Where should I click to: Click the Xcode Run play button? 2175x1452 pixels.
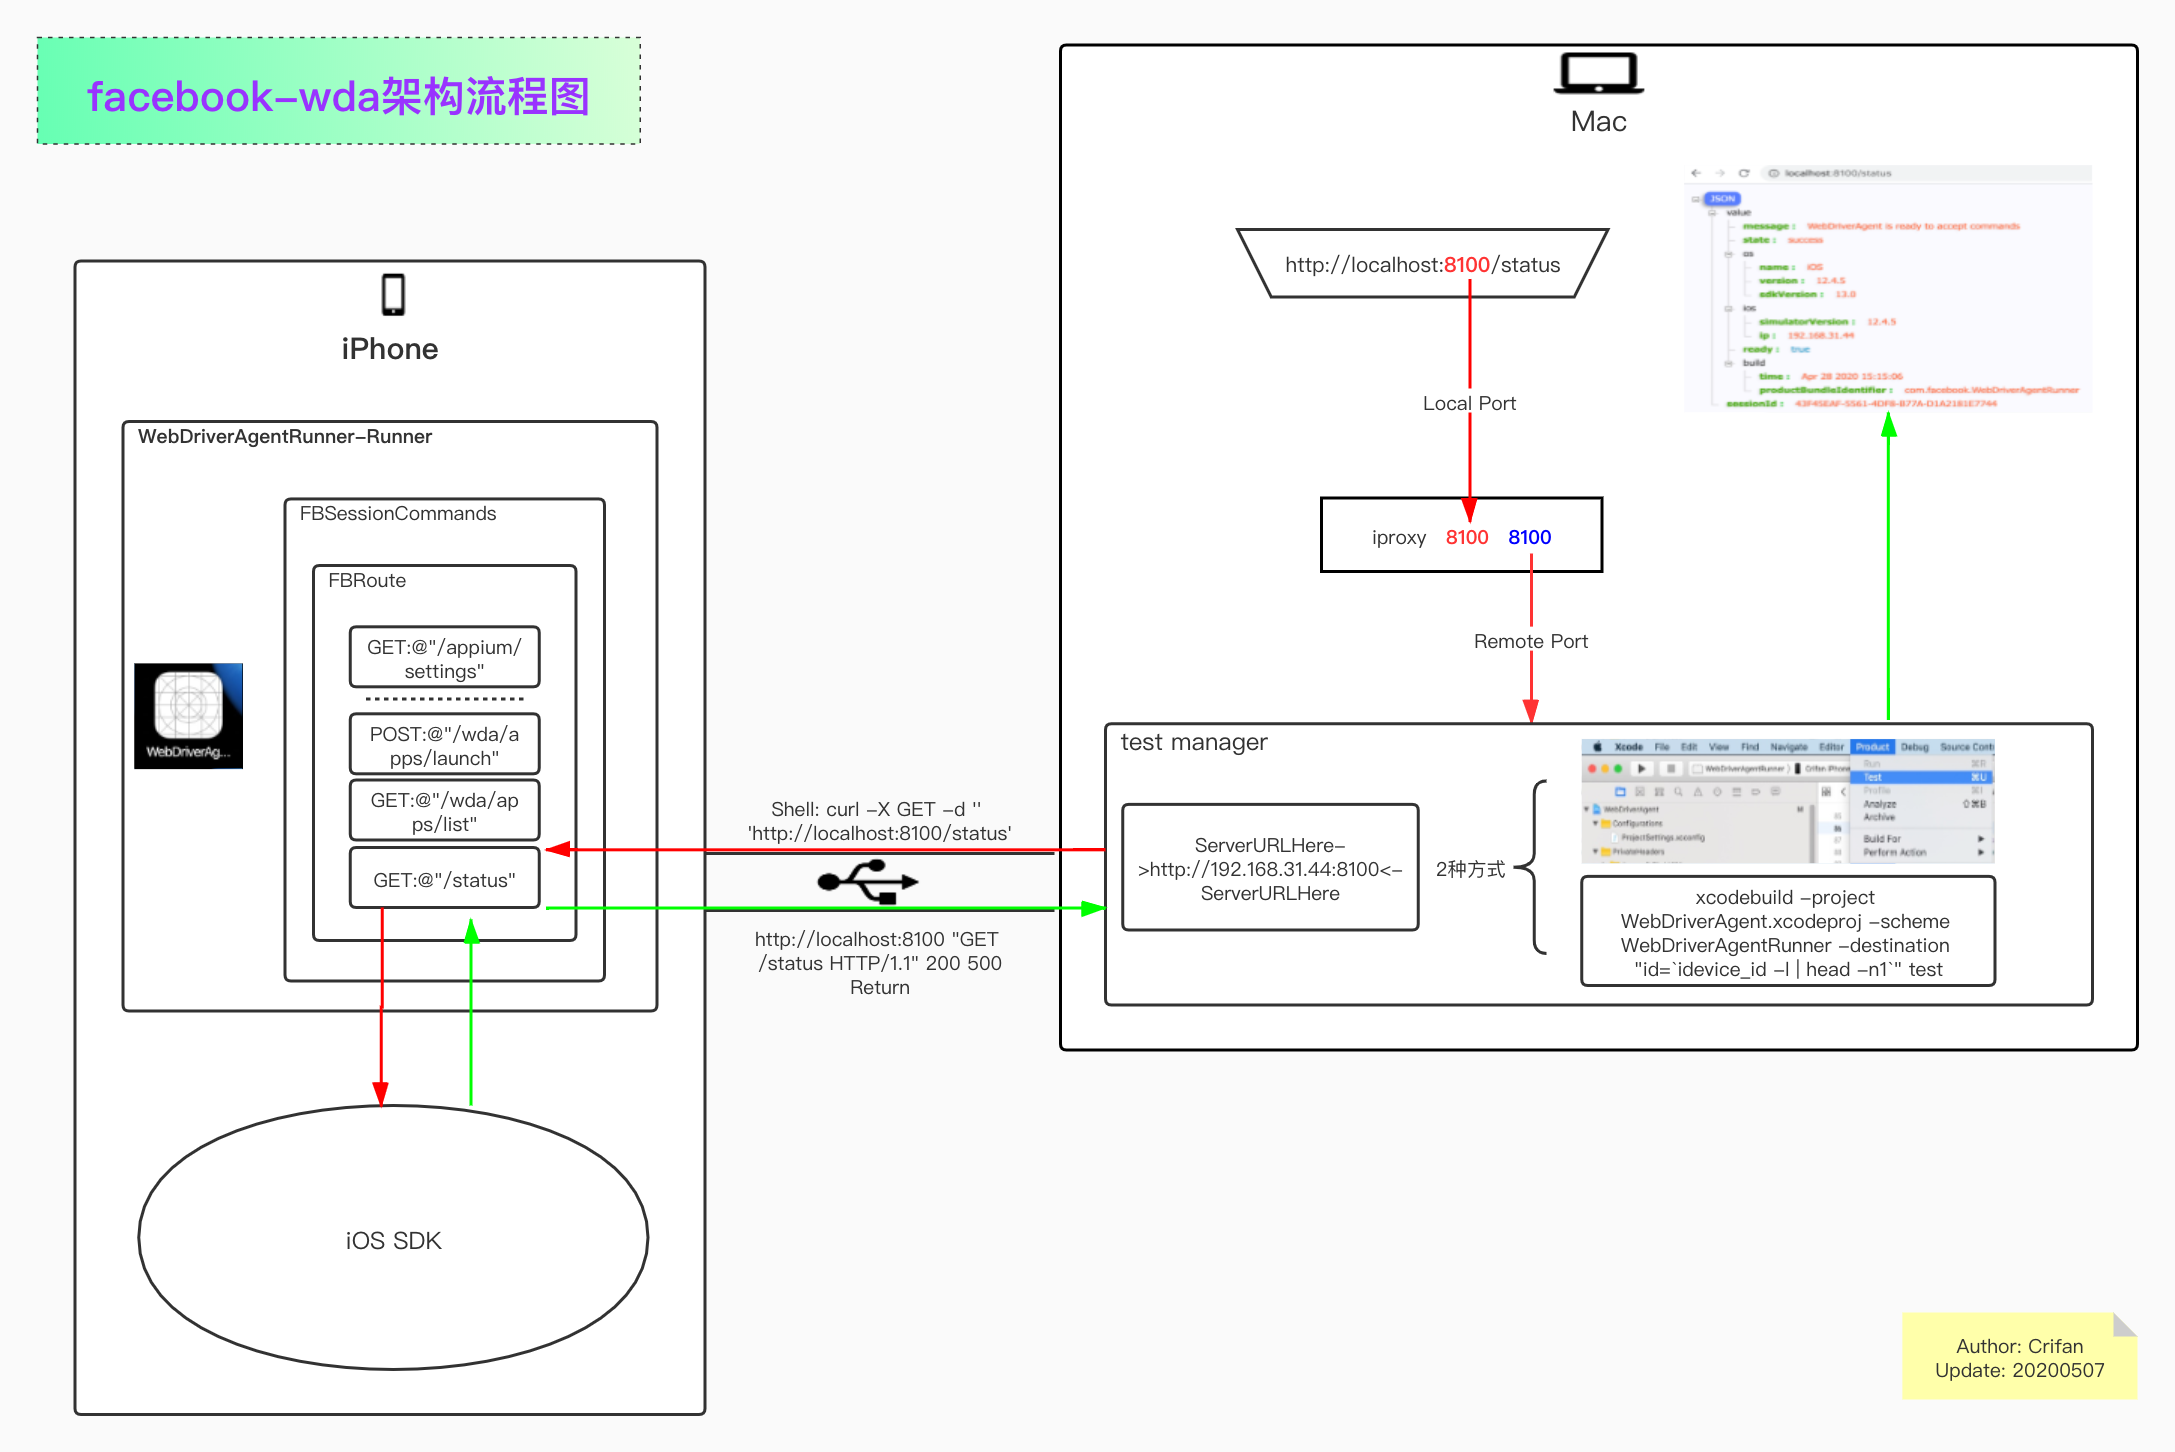tap(1641, 768)
